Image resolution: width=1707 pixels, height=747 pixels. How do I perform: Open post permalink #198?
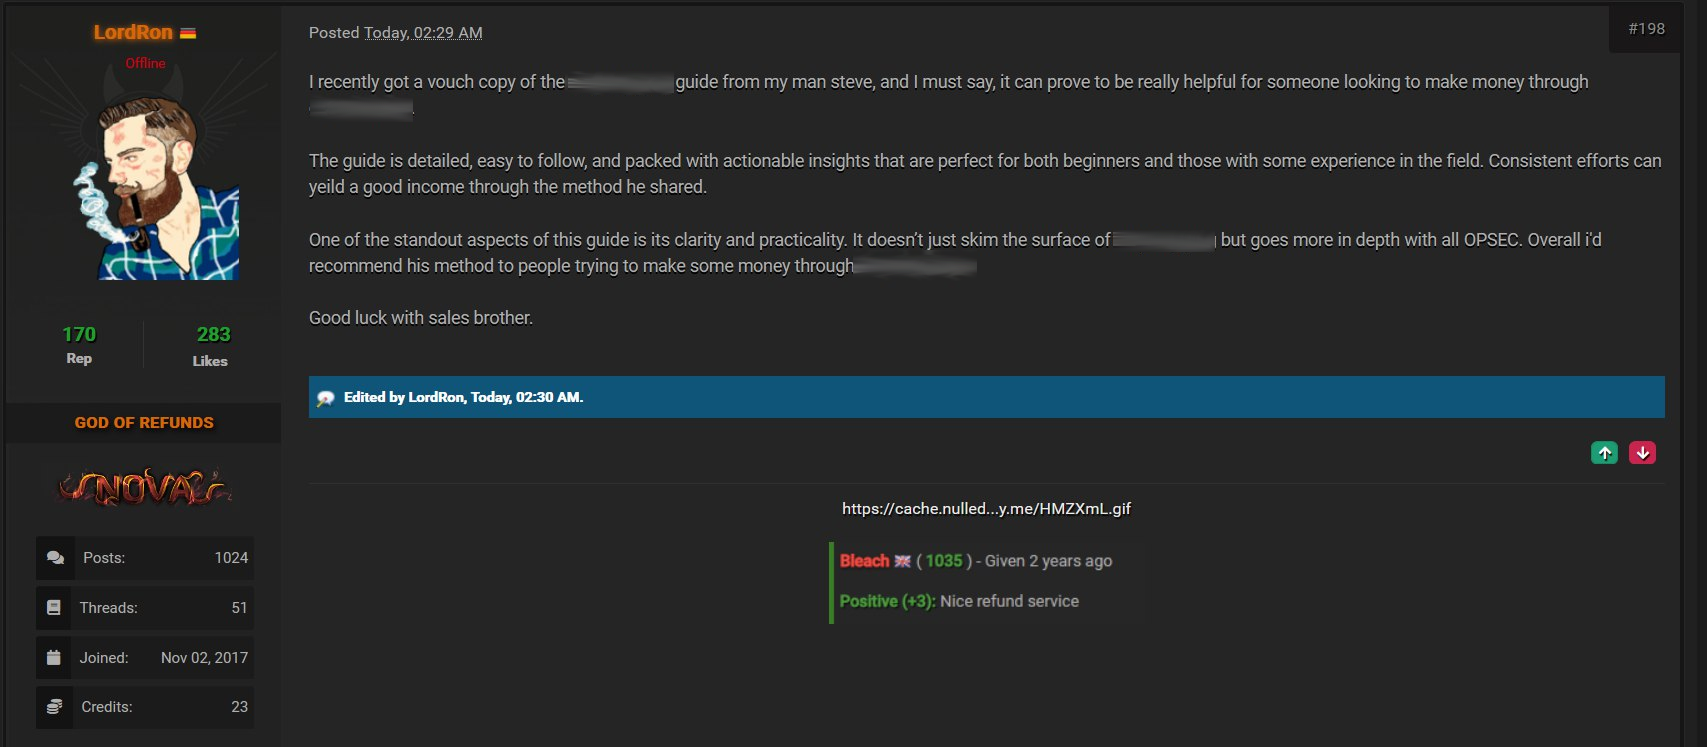[1646, 29]
